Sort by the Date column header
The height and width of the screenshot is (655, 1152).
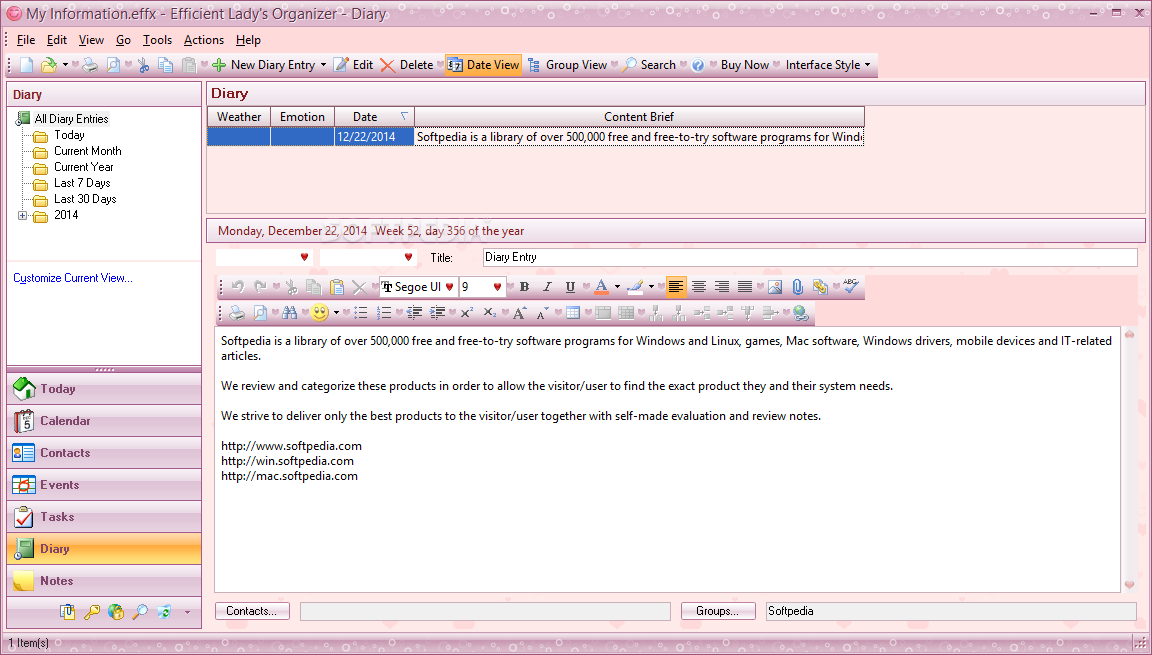click(375, 117)
